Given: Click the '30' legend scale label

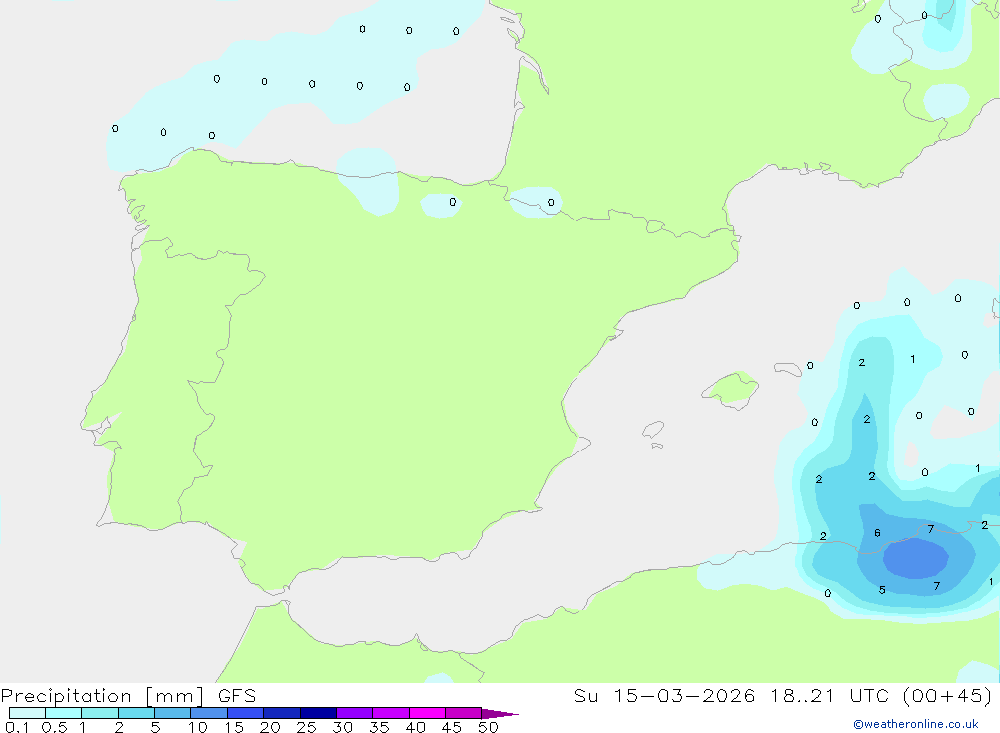Looking at the screenshot, I should pyautogui.click(x=343, y=727).
